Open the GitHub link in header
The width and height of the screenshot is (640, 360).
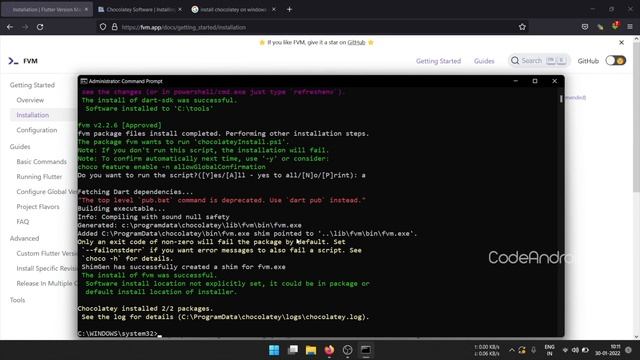(x=588, y=61)
